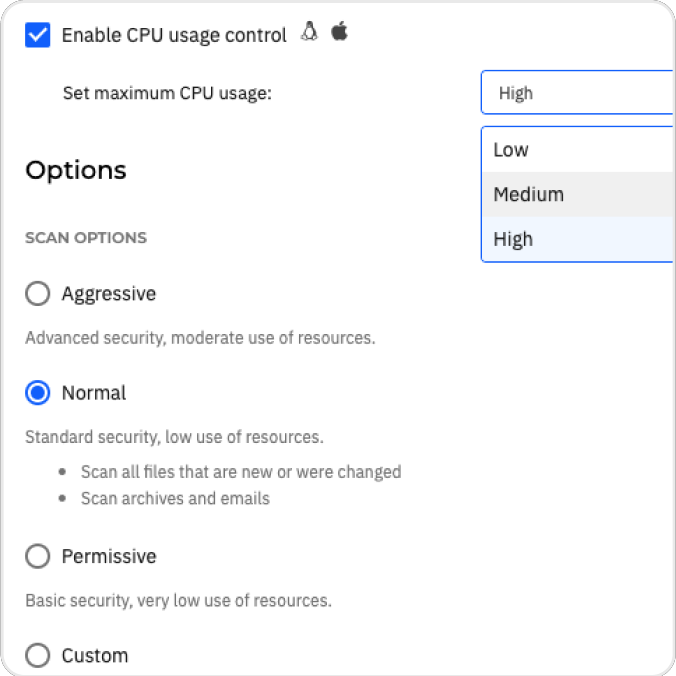The width and height of the screenshot is (676, 676).
Task: Select the Permissive scan radio button
Action: pos(38,556)
